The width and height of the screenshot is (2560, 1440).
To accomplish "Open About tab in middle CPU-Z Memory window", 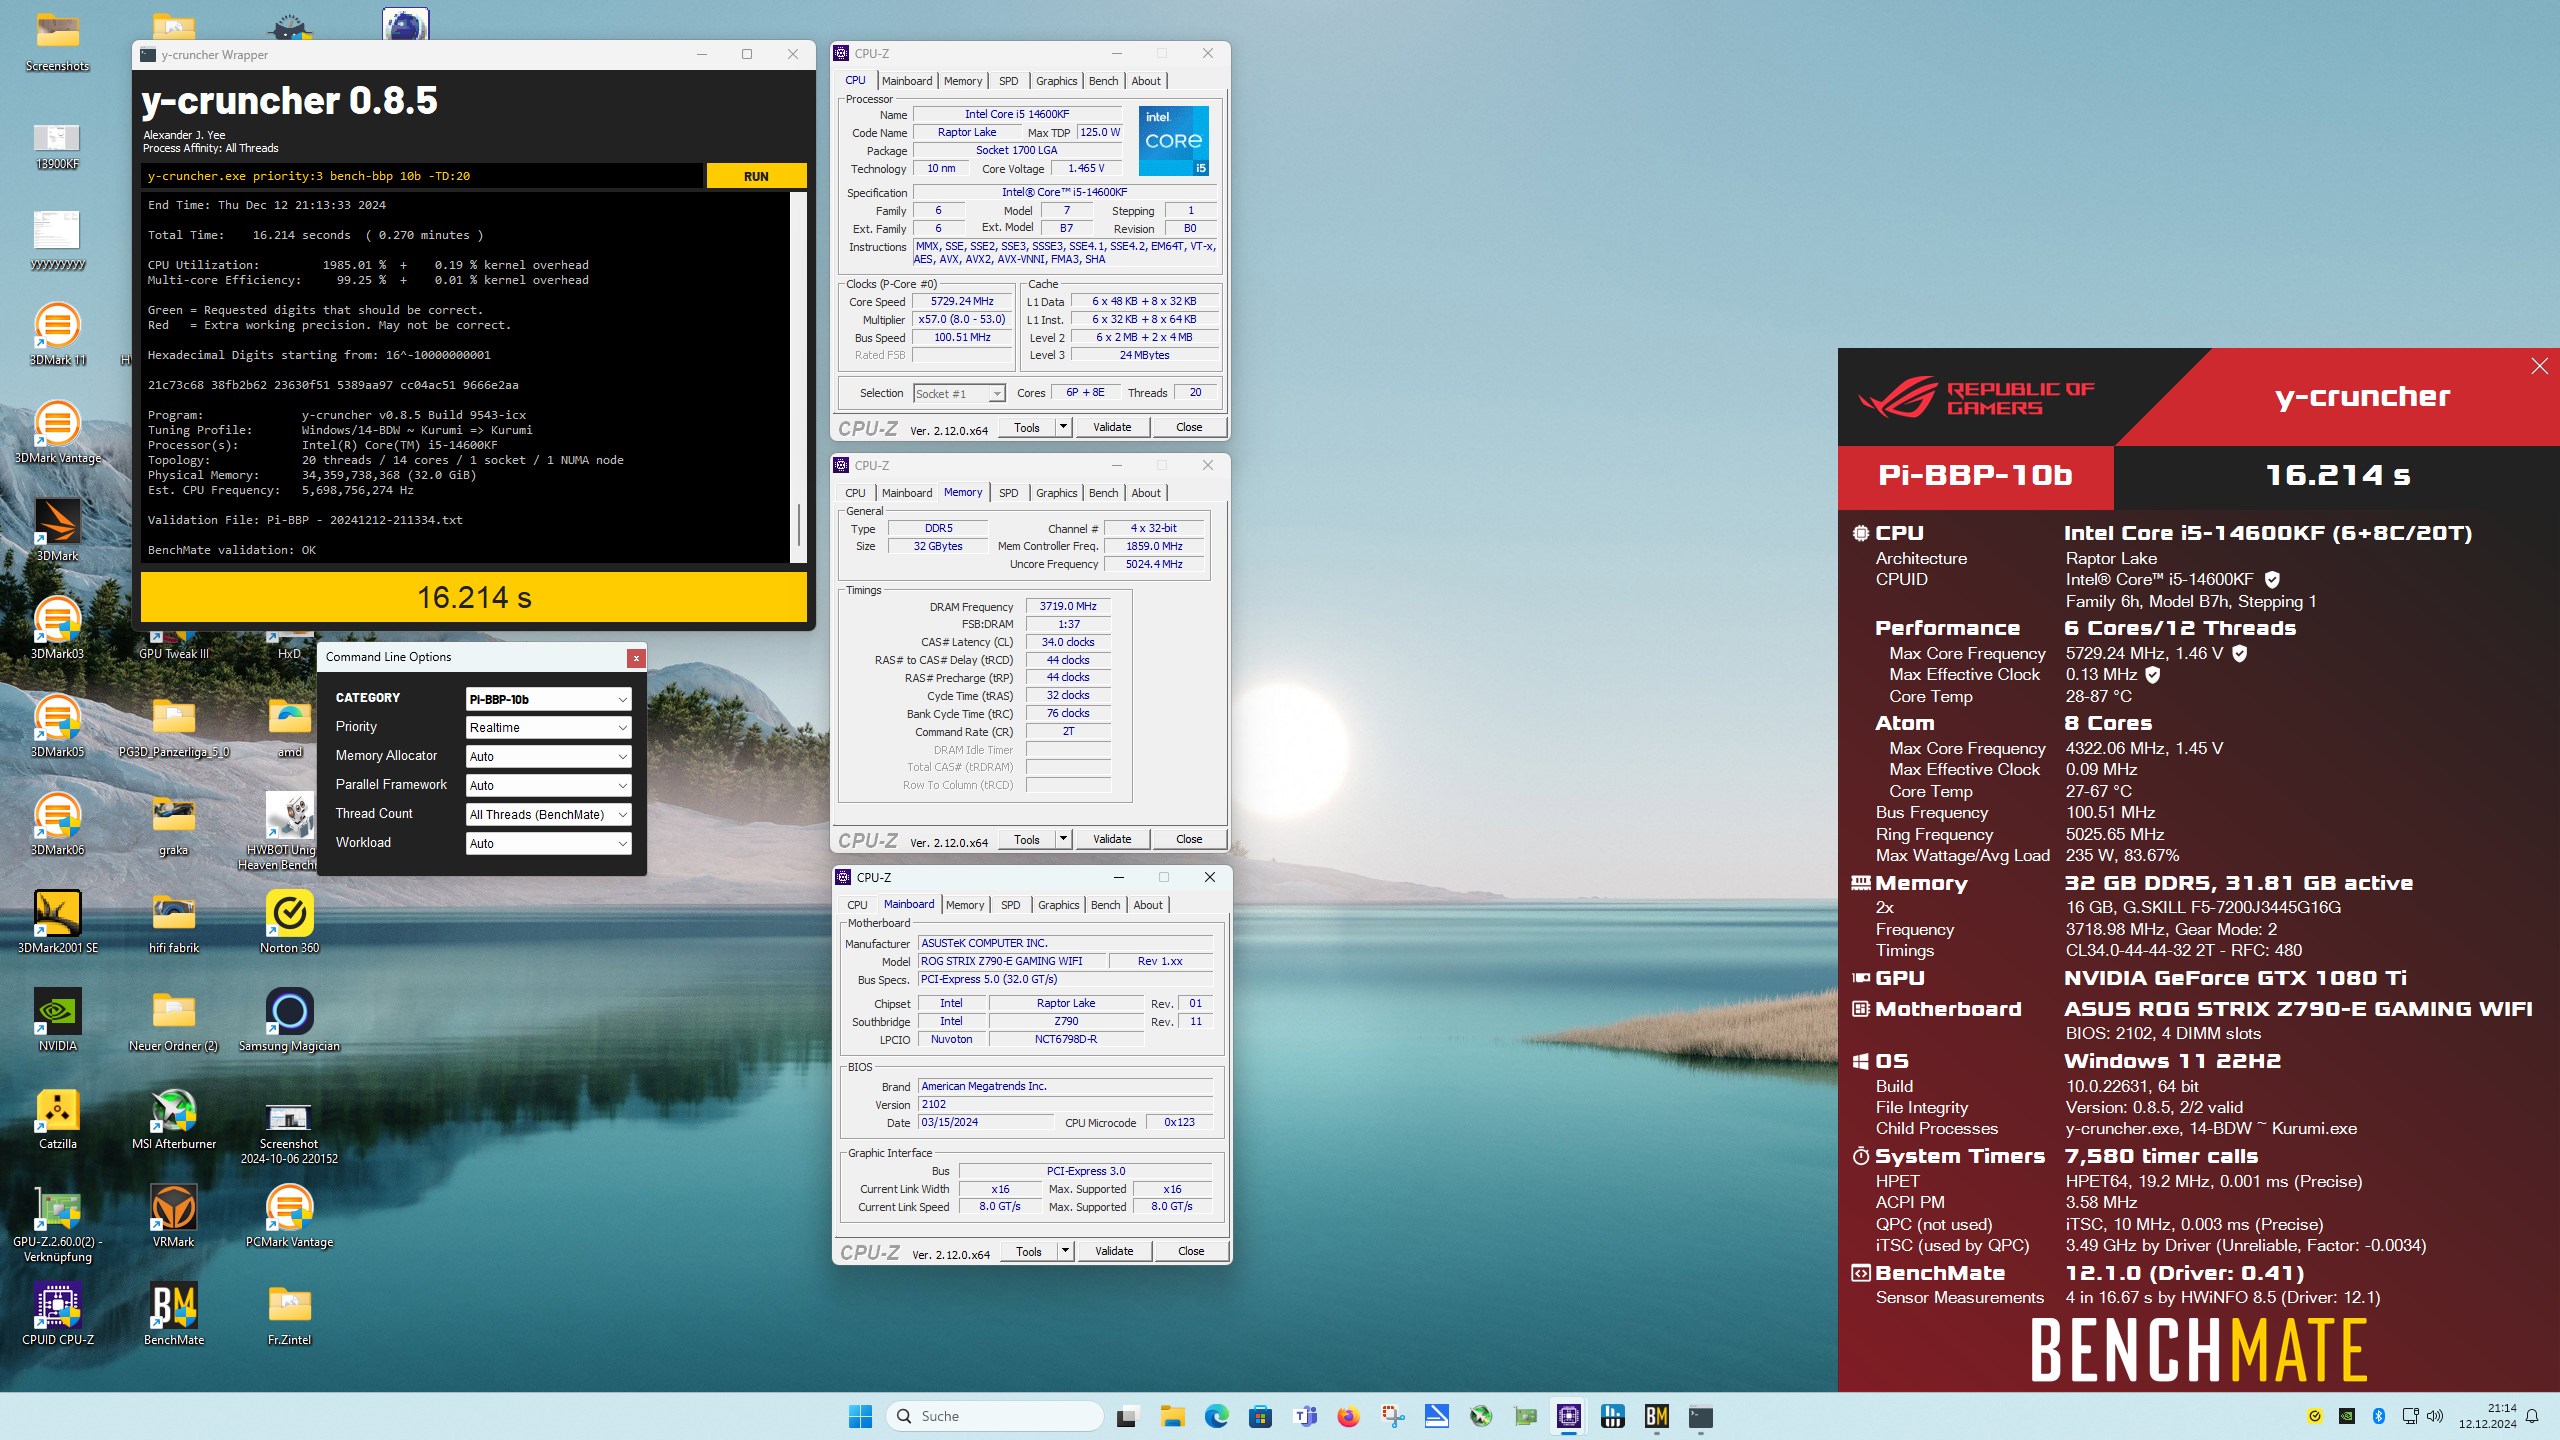I will point(1146,493).
